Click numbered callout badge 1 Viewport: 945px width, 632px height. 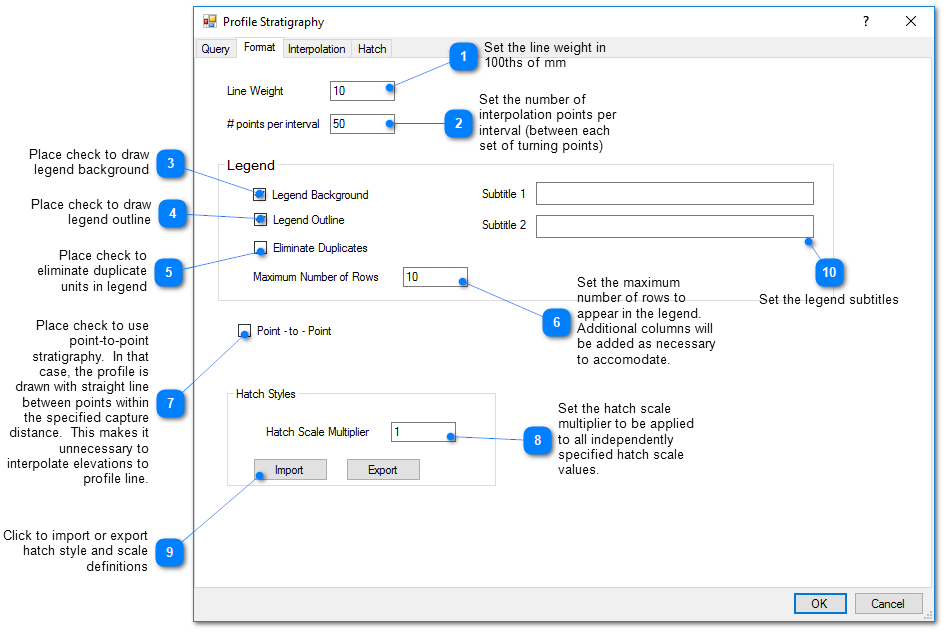[x=463, y=58]
